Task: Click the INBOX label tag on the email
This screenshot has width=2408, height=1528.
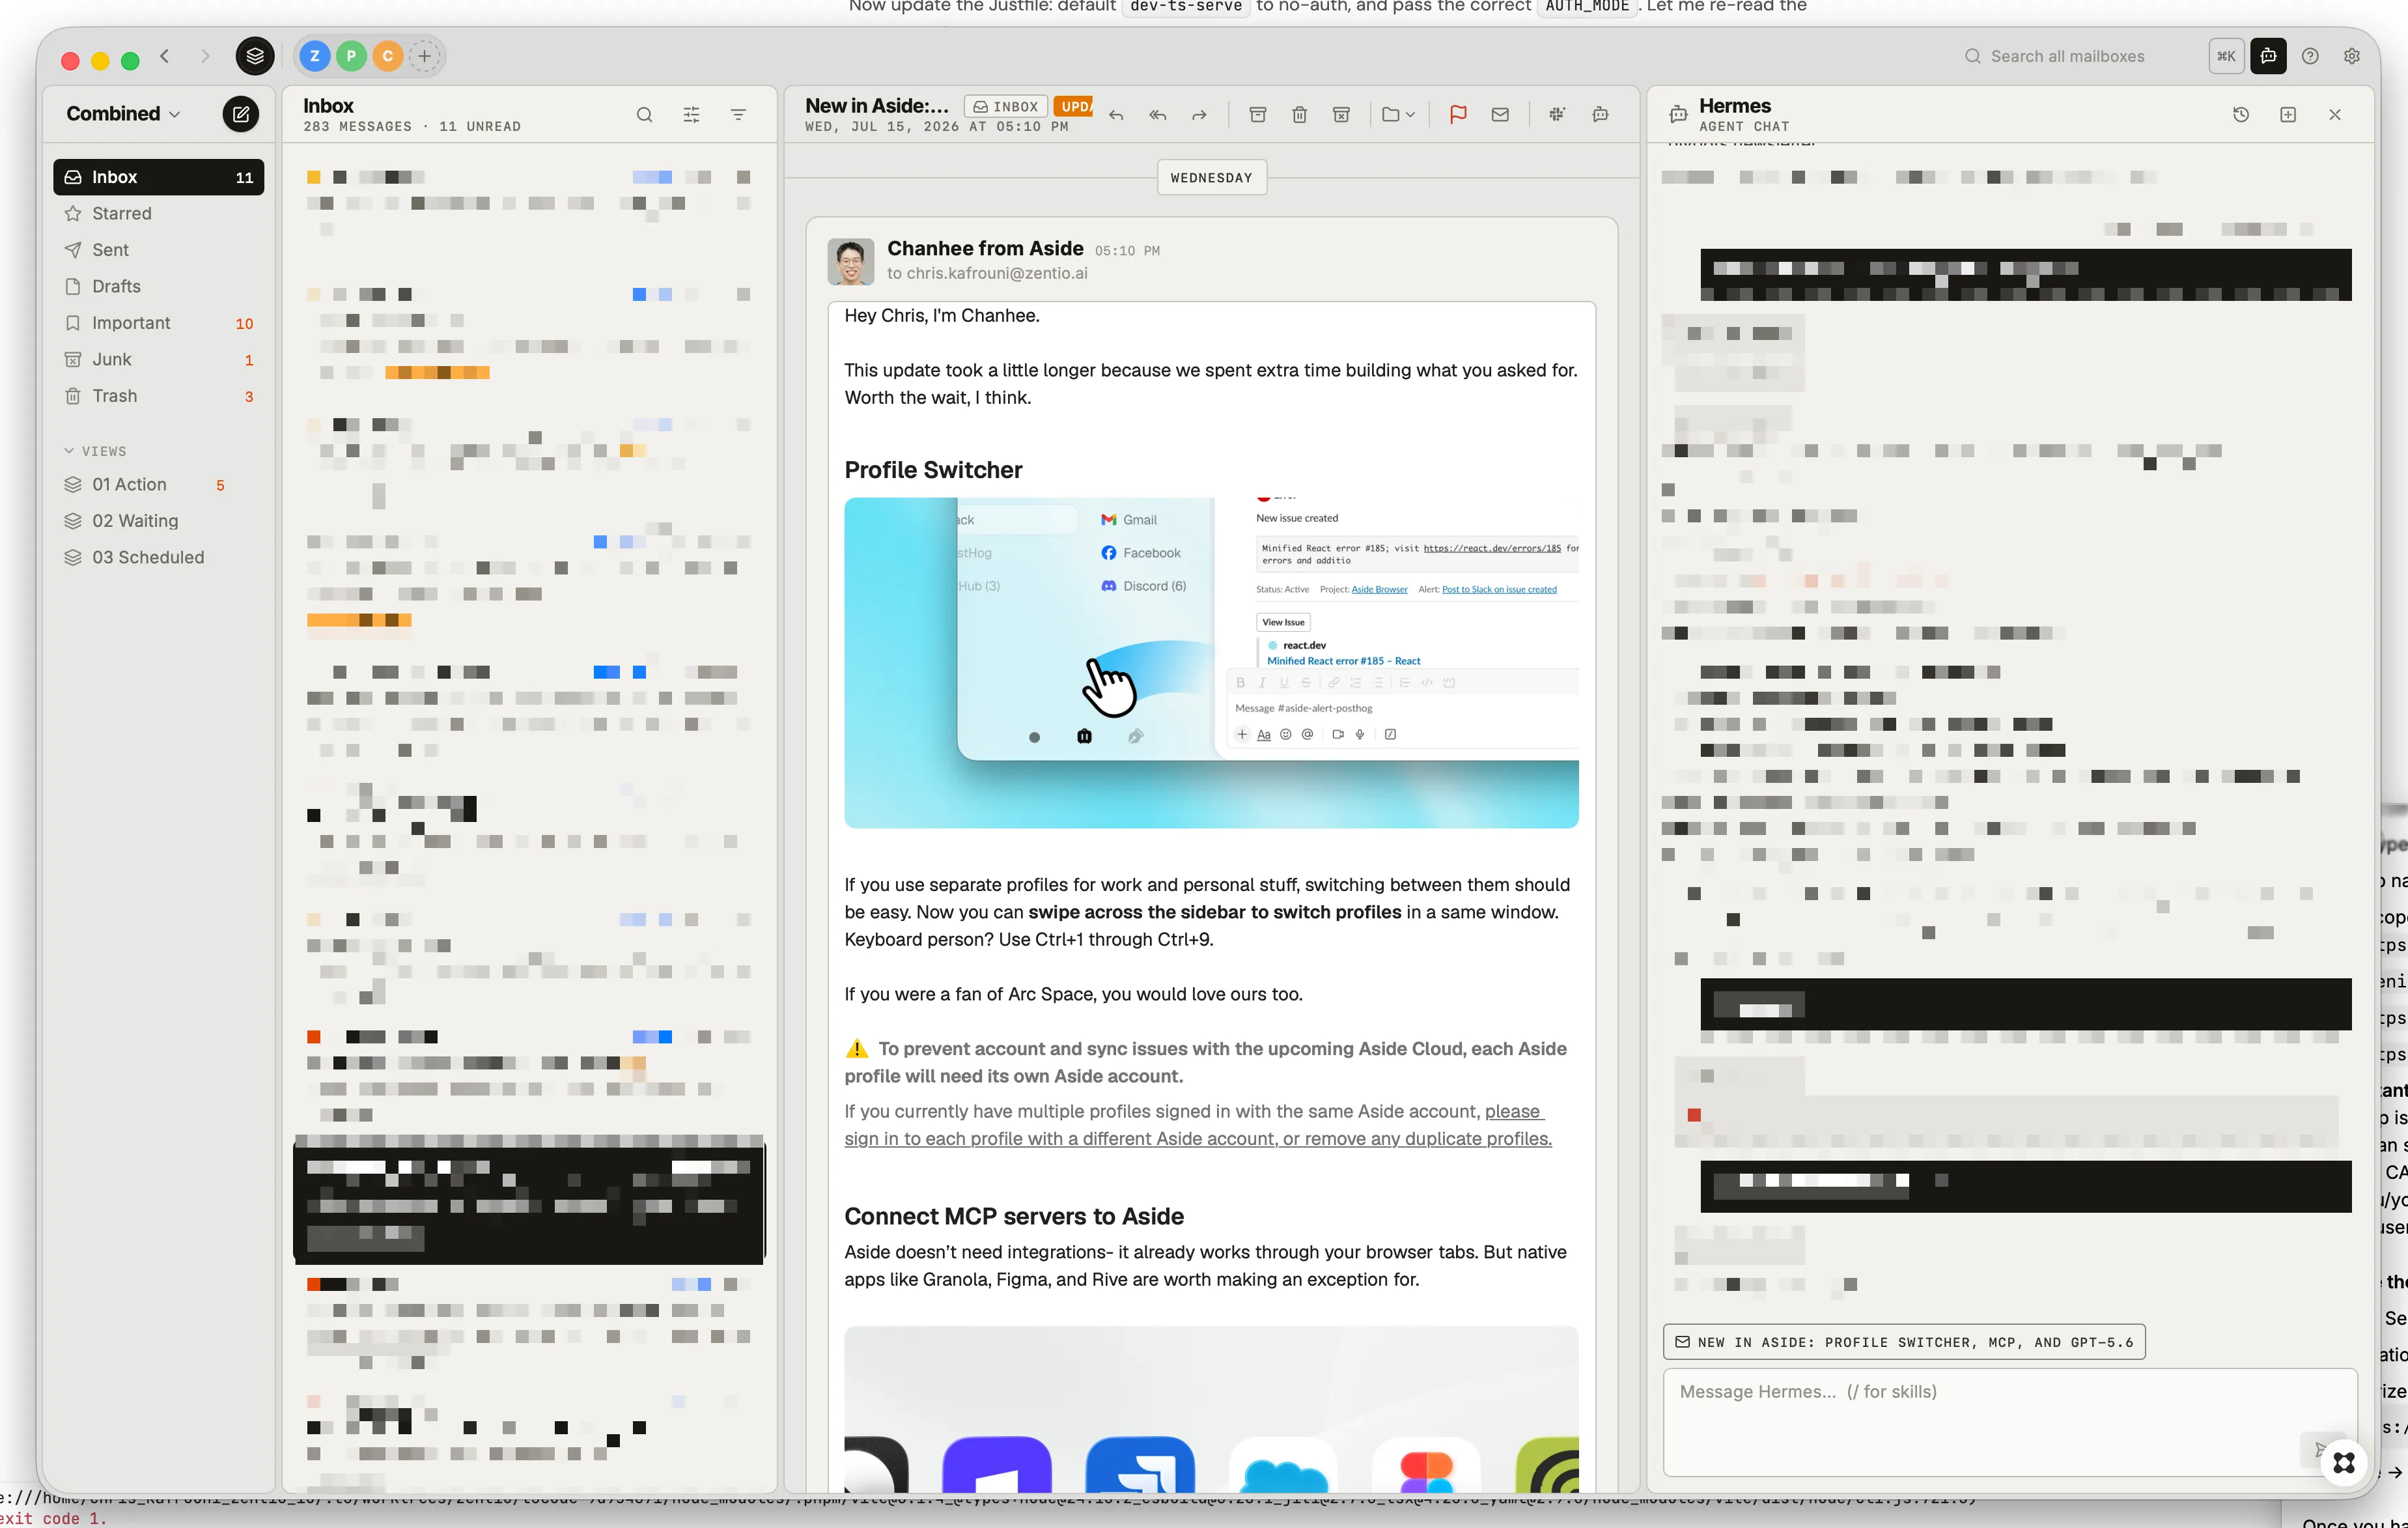Action: coord(1005,106)
